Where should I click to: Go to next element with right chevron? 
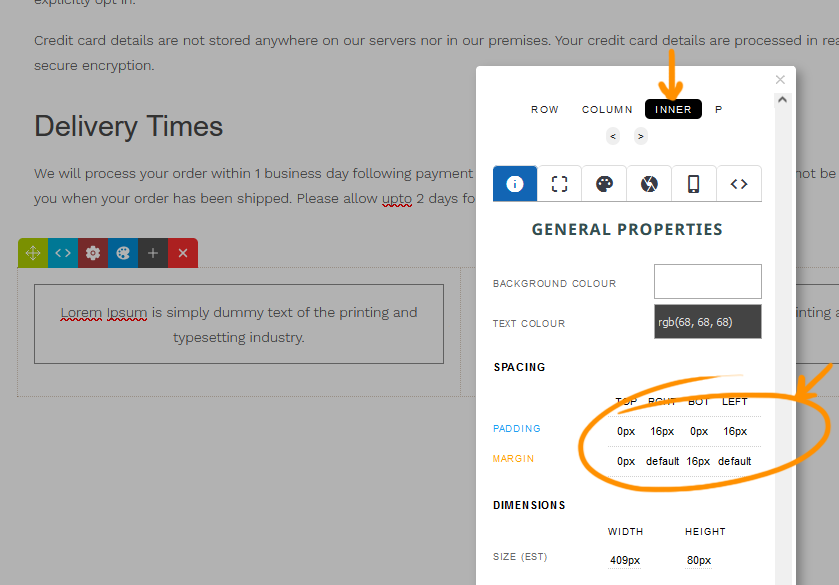(x=640, y=136)
